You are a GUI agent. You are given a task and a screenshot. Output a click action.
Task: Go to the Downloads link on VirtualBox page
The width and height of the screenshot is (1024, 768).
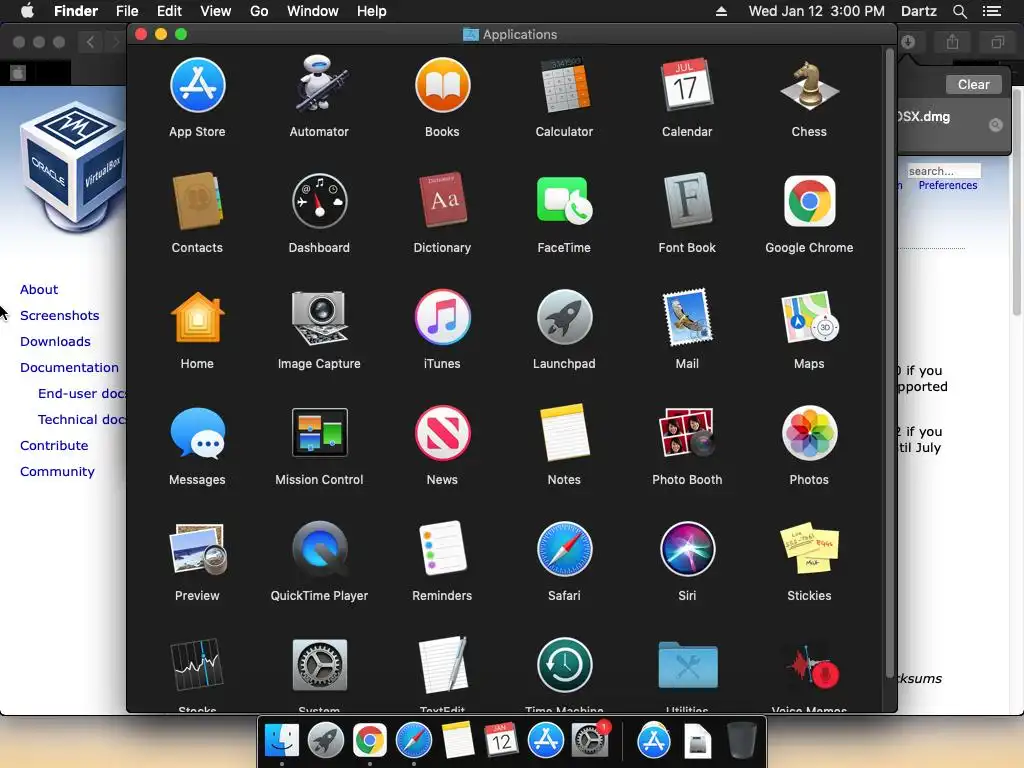(x=55, y=342)
